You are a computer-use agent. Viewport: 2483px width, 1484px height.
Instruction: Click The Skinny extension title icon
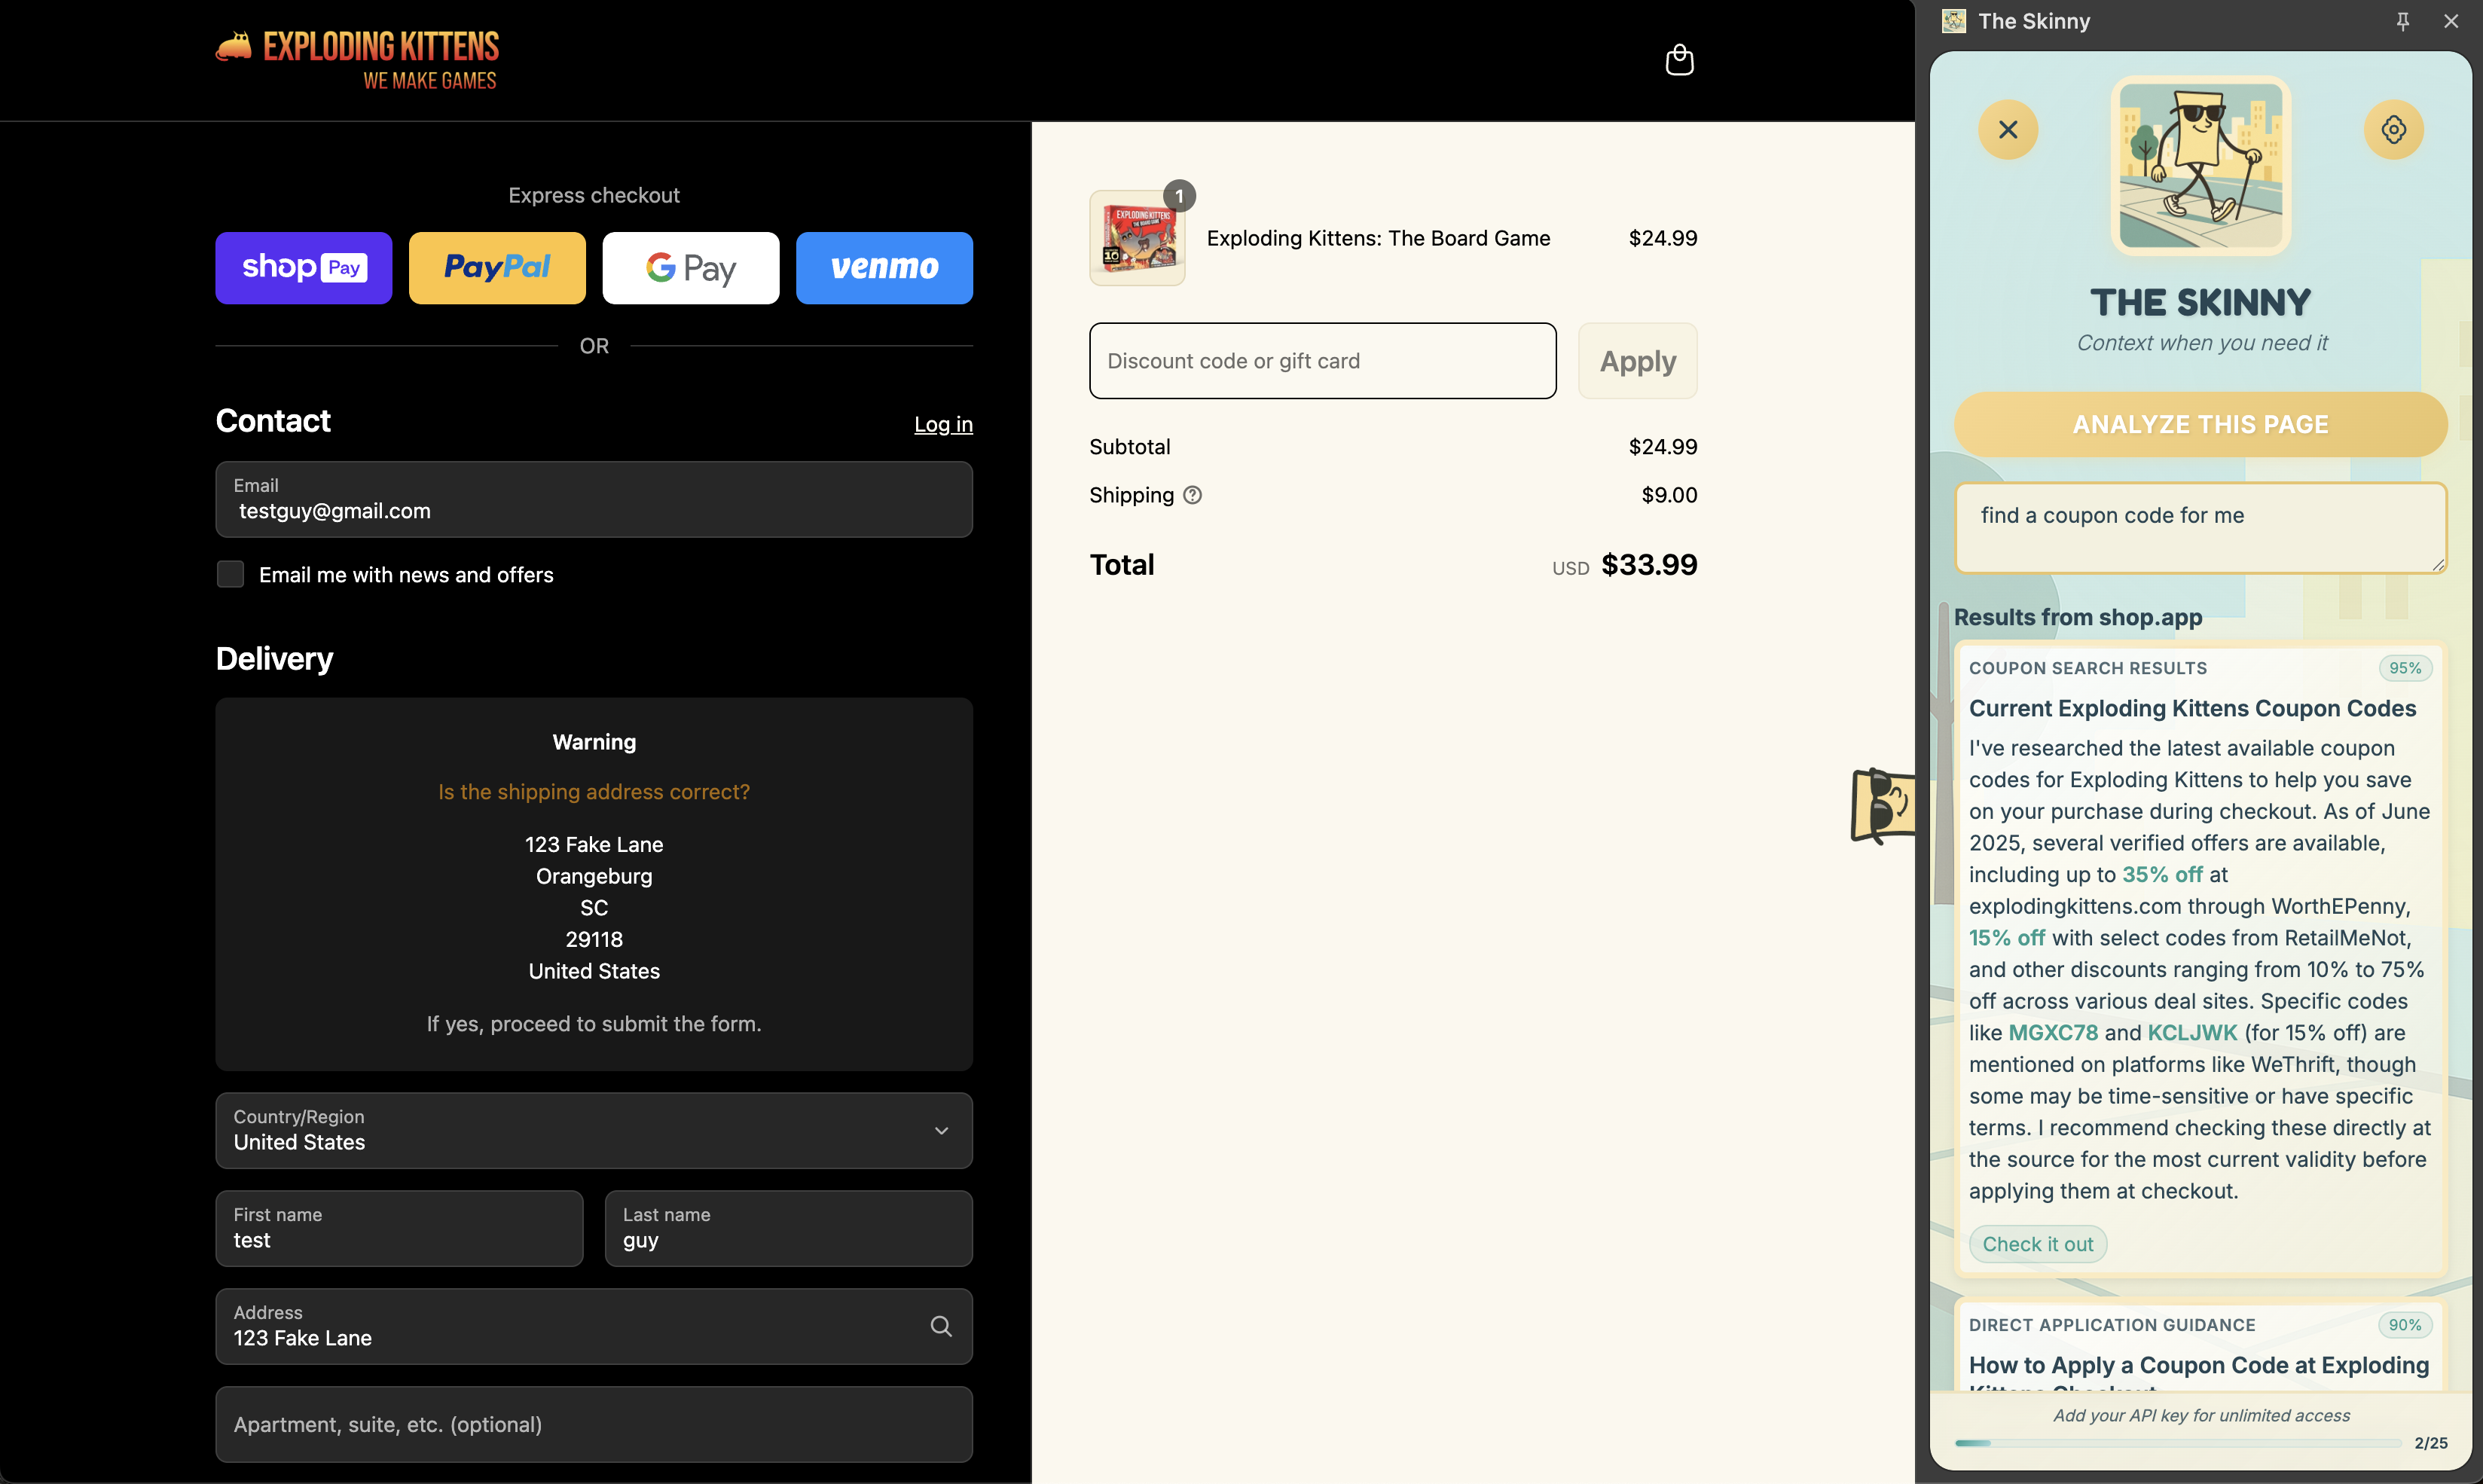[x=1954, y=21]
